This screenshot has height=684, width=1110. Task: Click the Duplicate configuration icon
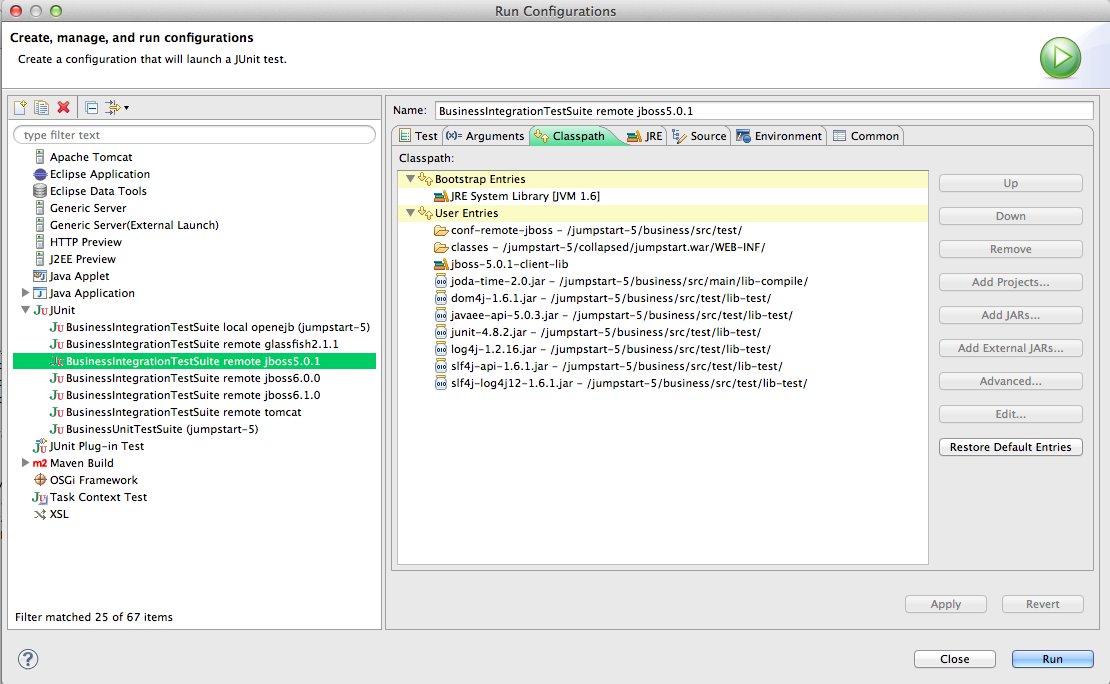click(42, 108)
